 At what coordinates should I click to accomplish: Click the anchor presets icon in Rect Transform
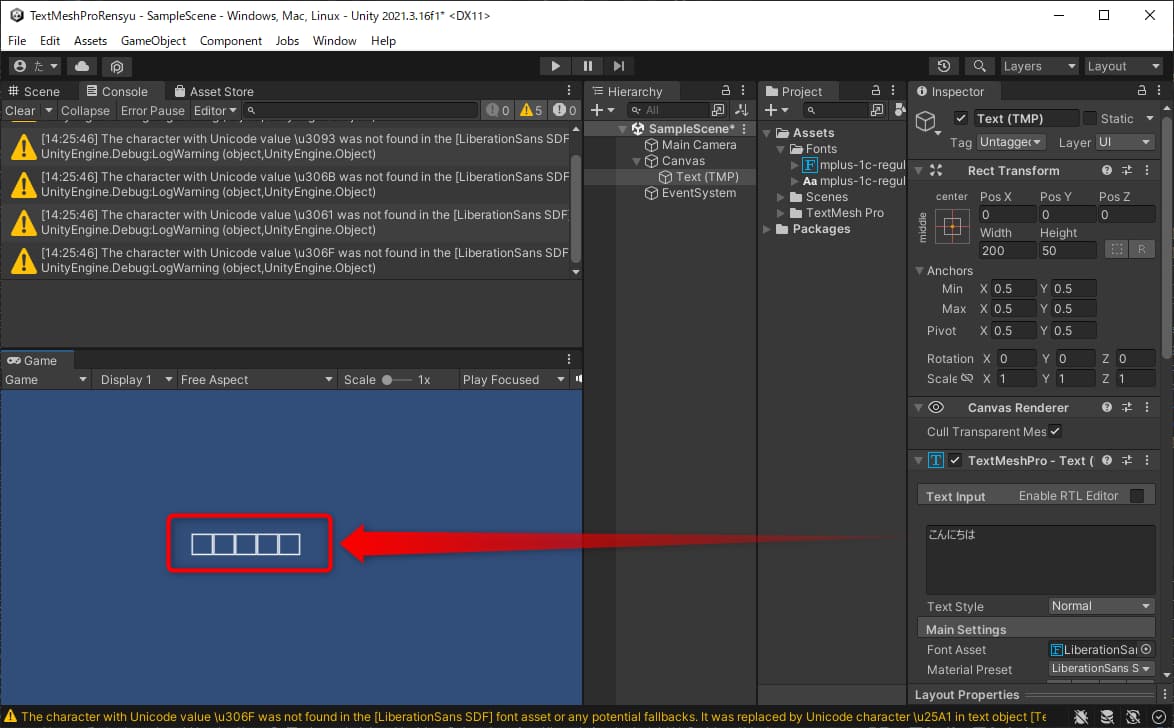pos(952,227)
